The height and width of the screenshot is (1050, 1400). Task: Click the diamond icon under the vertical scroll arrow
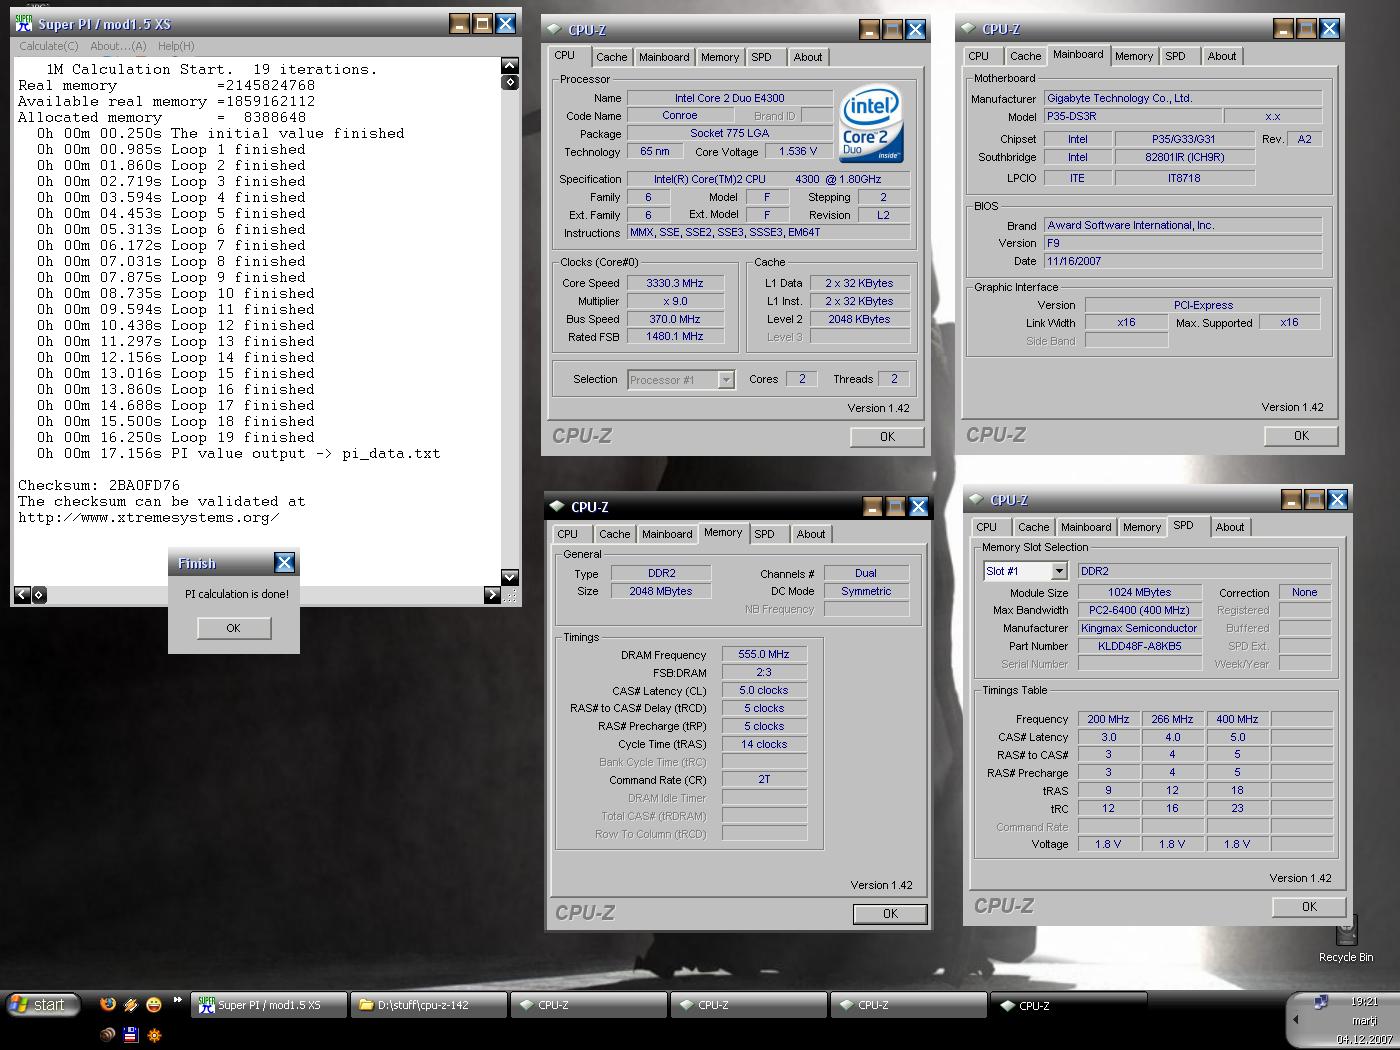[510, 82]
